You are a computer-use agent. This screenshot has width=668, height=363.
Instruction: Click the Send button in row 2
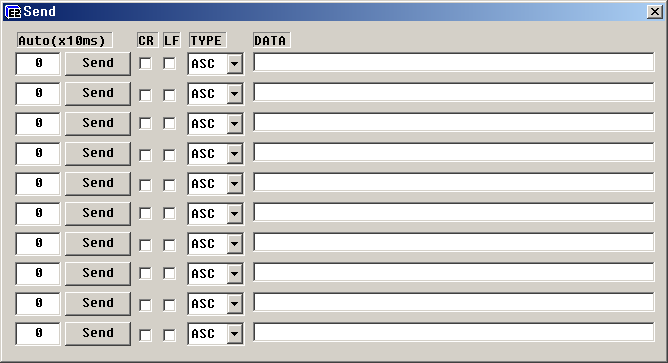[98, 93]
